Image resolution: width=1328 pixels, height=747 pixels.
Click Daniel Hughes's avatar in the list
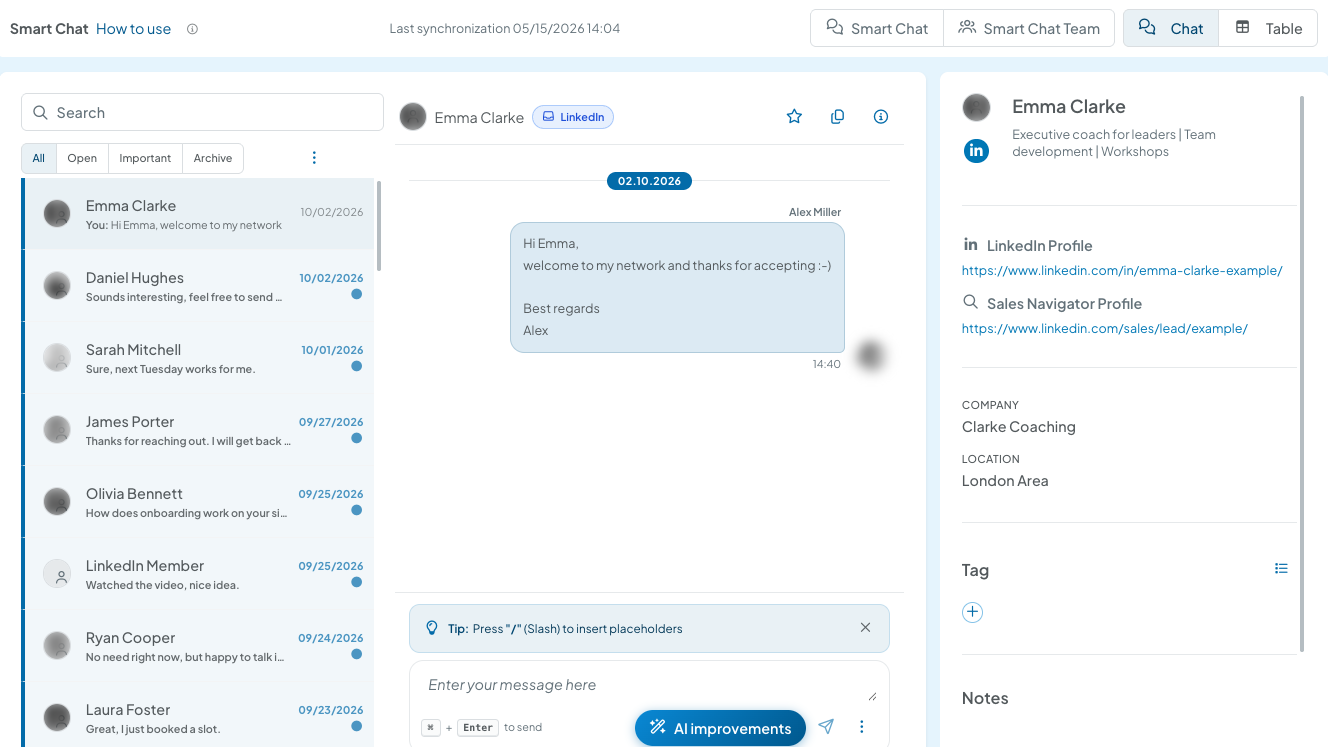click(57, 285)
